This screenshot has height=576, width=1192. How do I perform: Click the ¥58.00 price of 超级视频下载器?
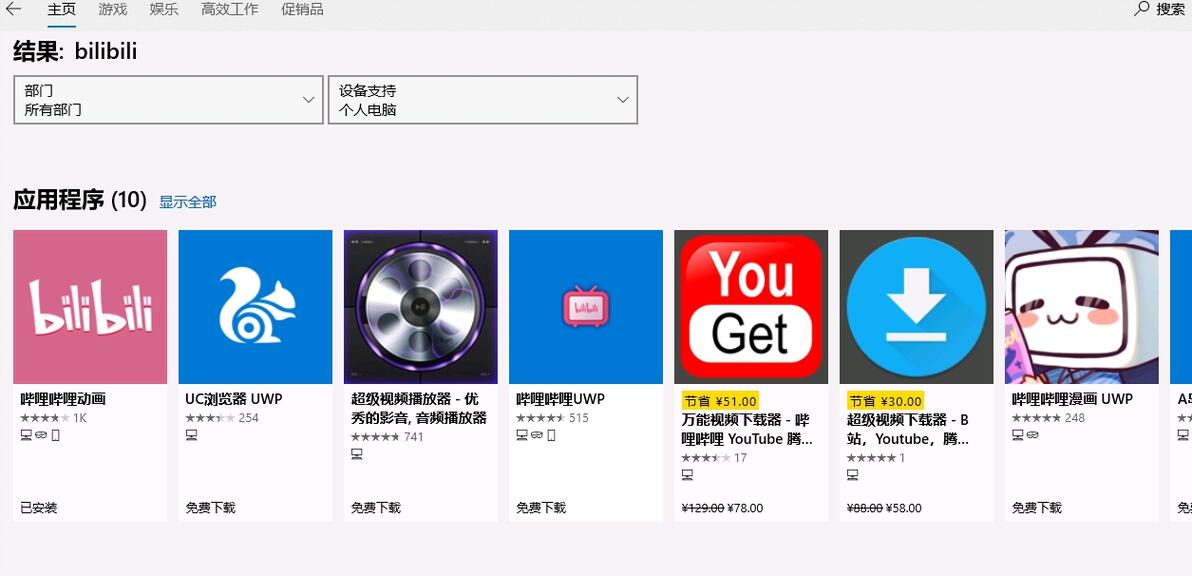pyautogui.click(x=904, y=508)
